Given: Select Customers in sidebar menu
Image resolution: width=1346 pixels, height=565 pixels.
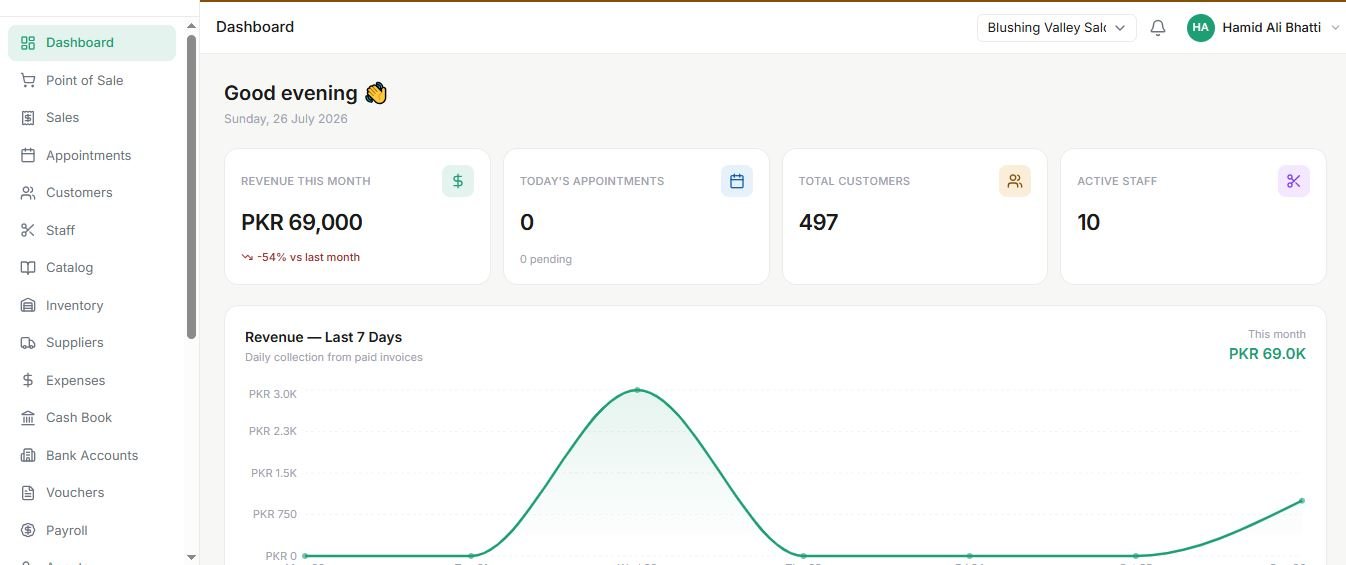Looking at the screenshot, I should pos(92,193).
